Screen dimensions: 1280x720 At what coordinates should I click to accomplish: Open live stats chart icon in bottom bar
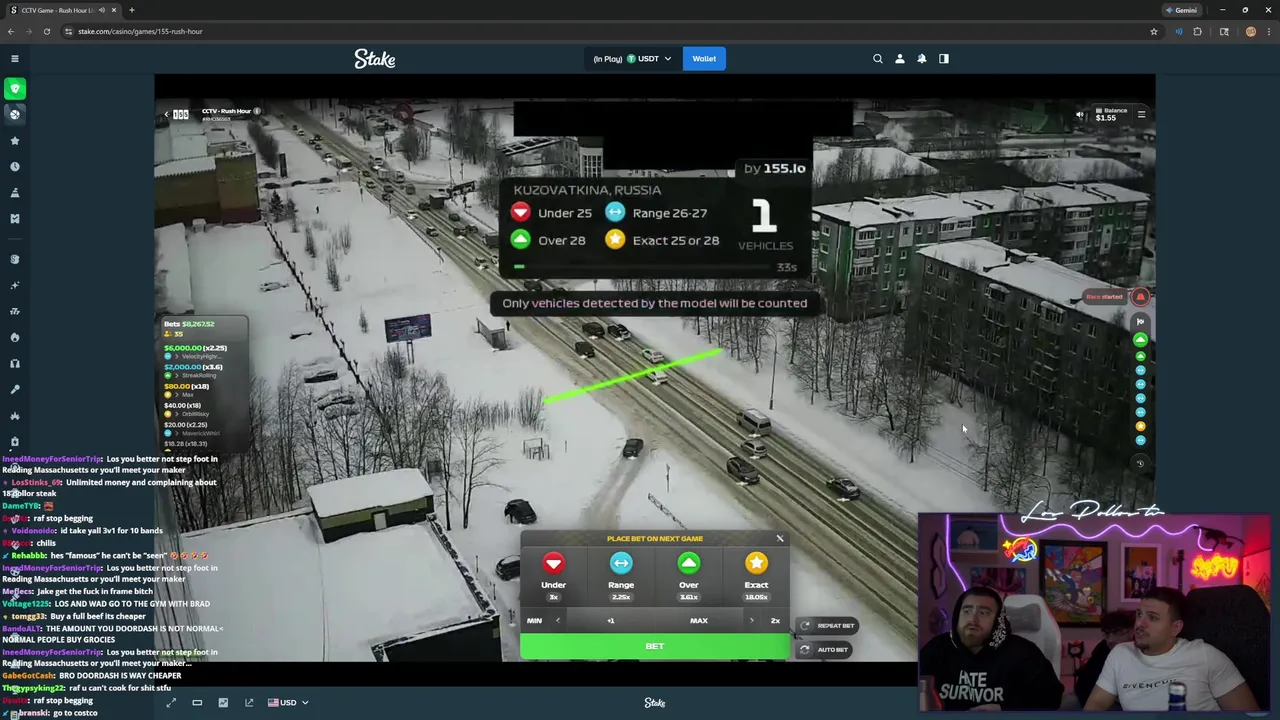[x=223, y=703]
